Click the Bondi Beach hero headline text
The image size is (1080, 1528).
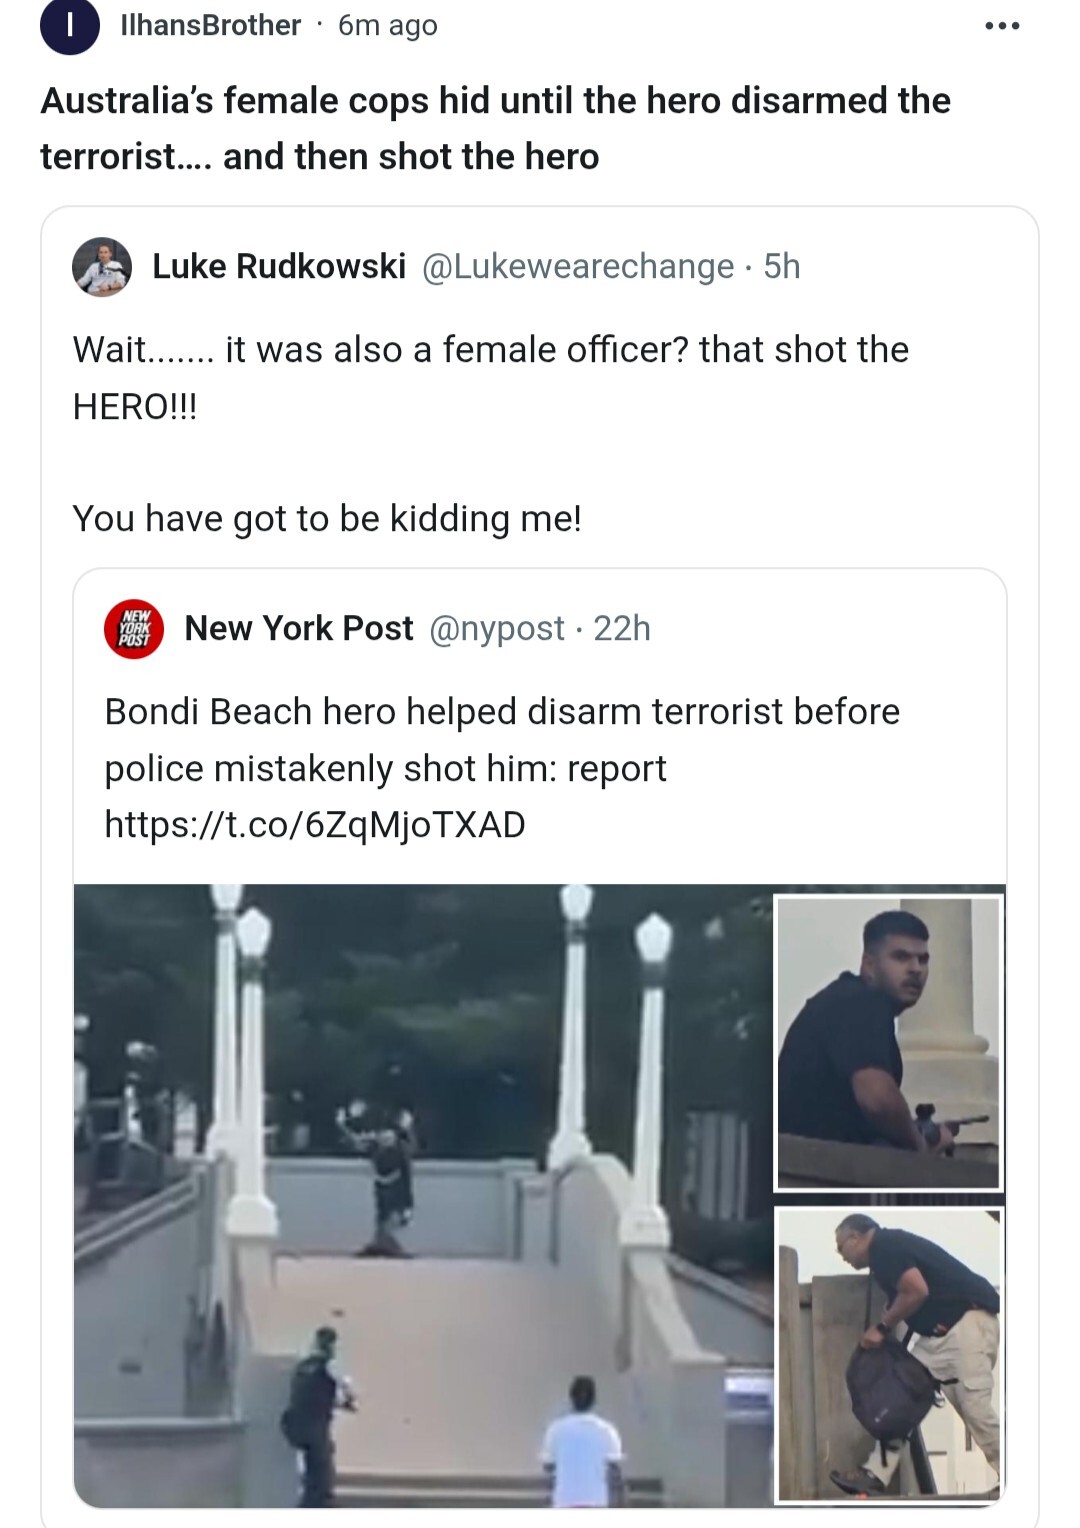[x=502, y=740]
